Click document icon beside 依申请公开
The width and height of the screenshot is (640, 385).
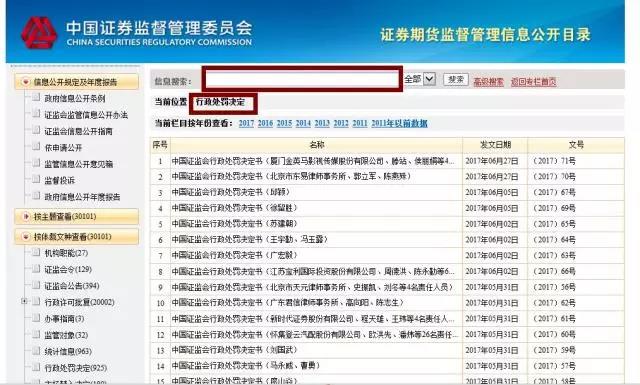(x=36, y=147)
